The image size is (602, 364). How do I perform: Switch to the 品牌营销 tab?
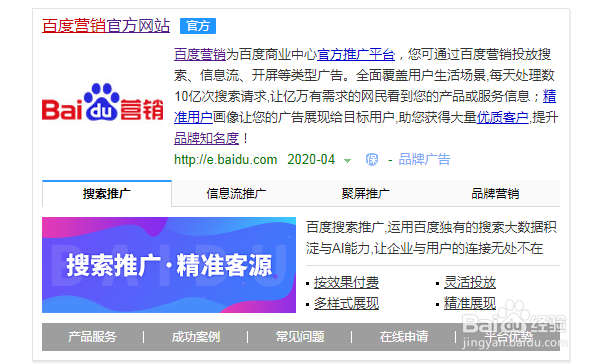[495, 194]
